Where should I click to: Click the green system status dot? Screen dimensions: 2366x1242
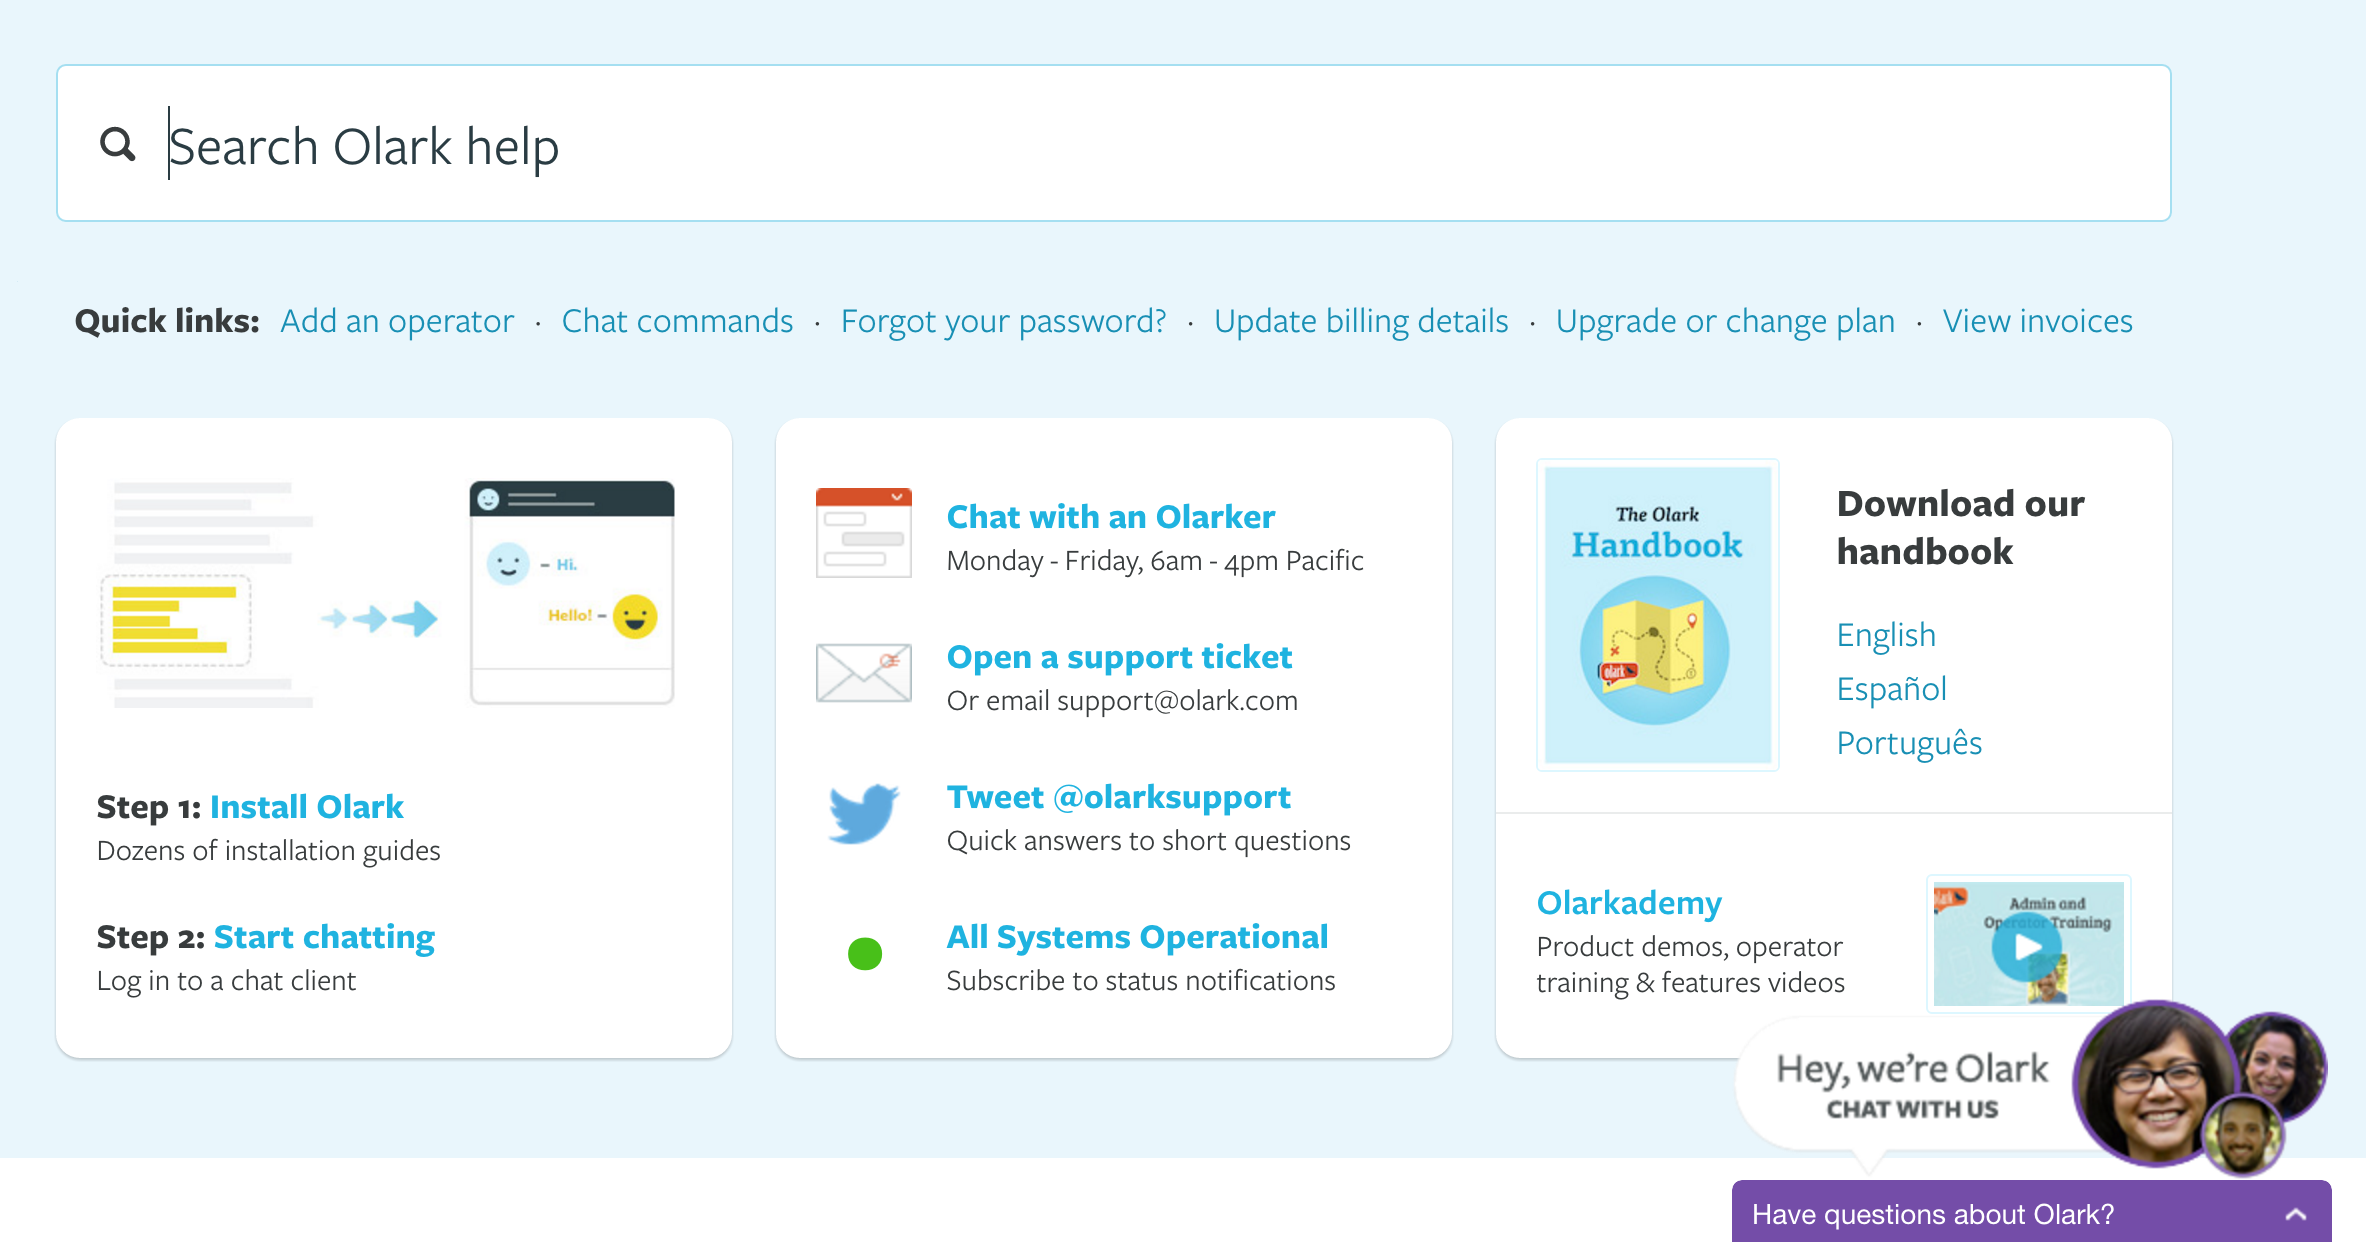pos(864,954)
